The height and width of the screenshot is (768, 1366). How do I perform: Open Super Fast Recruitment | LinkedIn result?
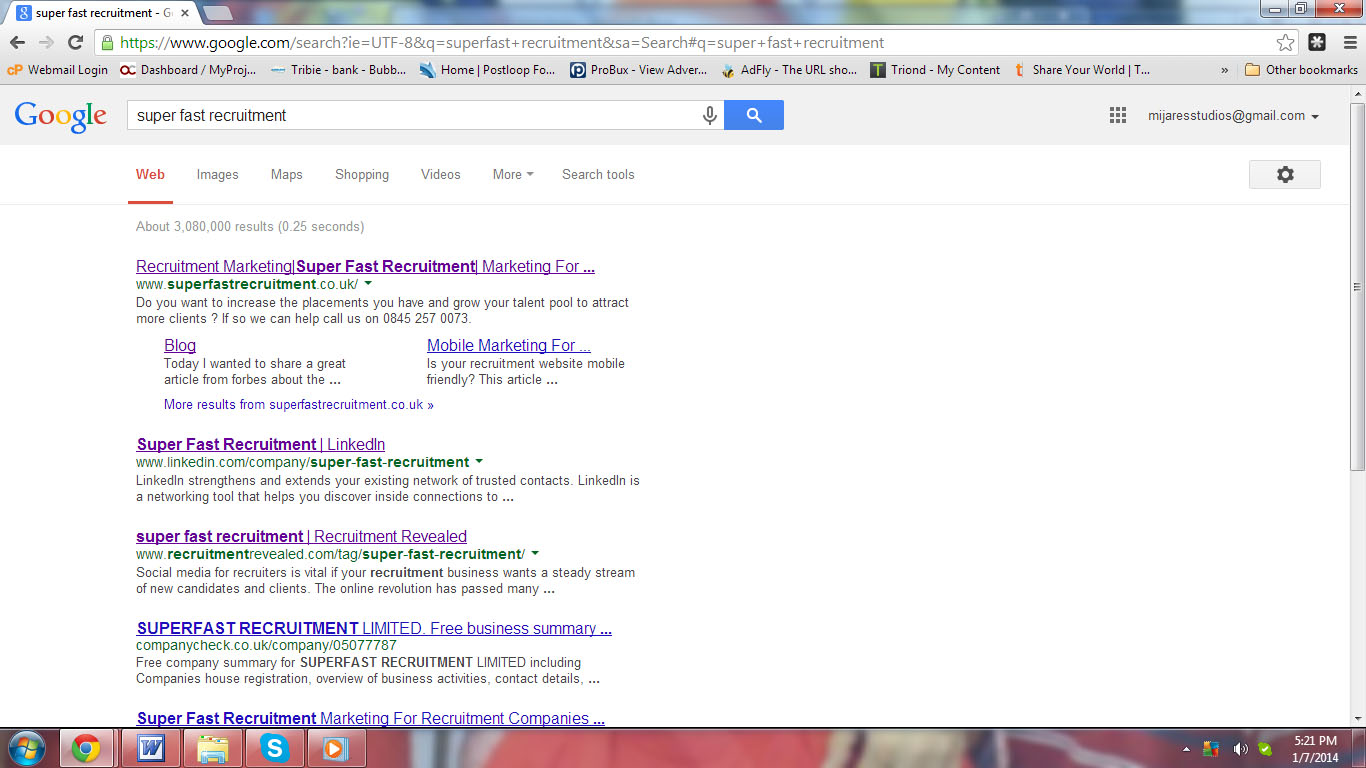(x=261, y=445)
